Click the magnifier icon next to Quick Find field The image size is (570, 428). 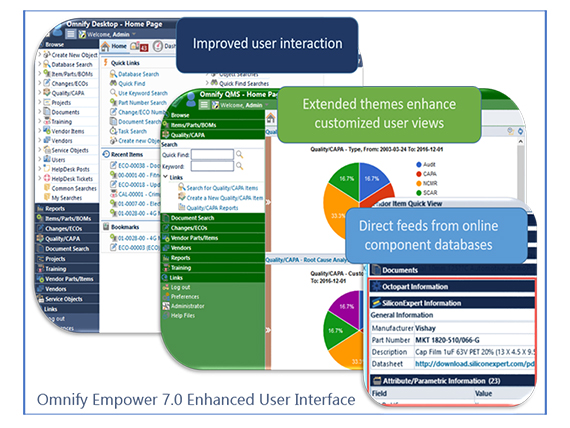coord(240,155)
